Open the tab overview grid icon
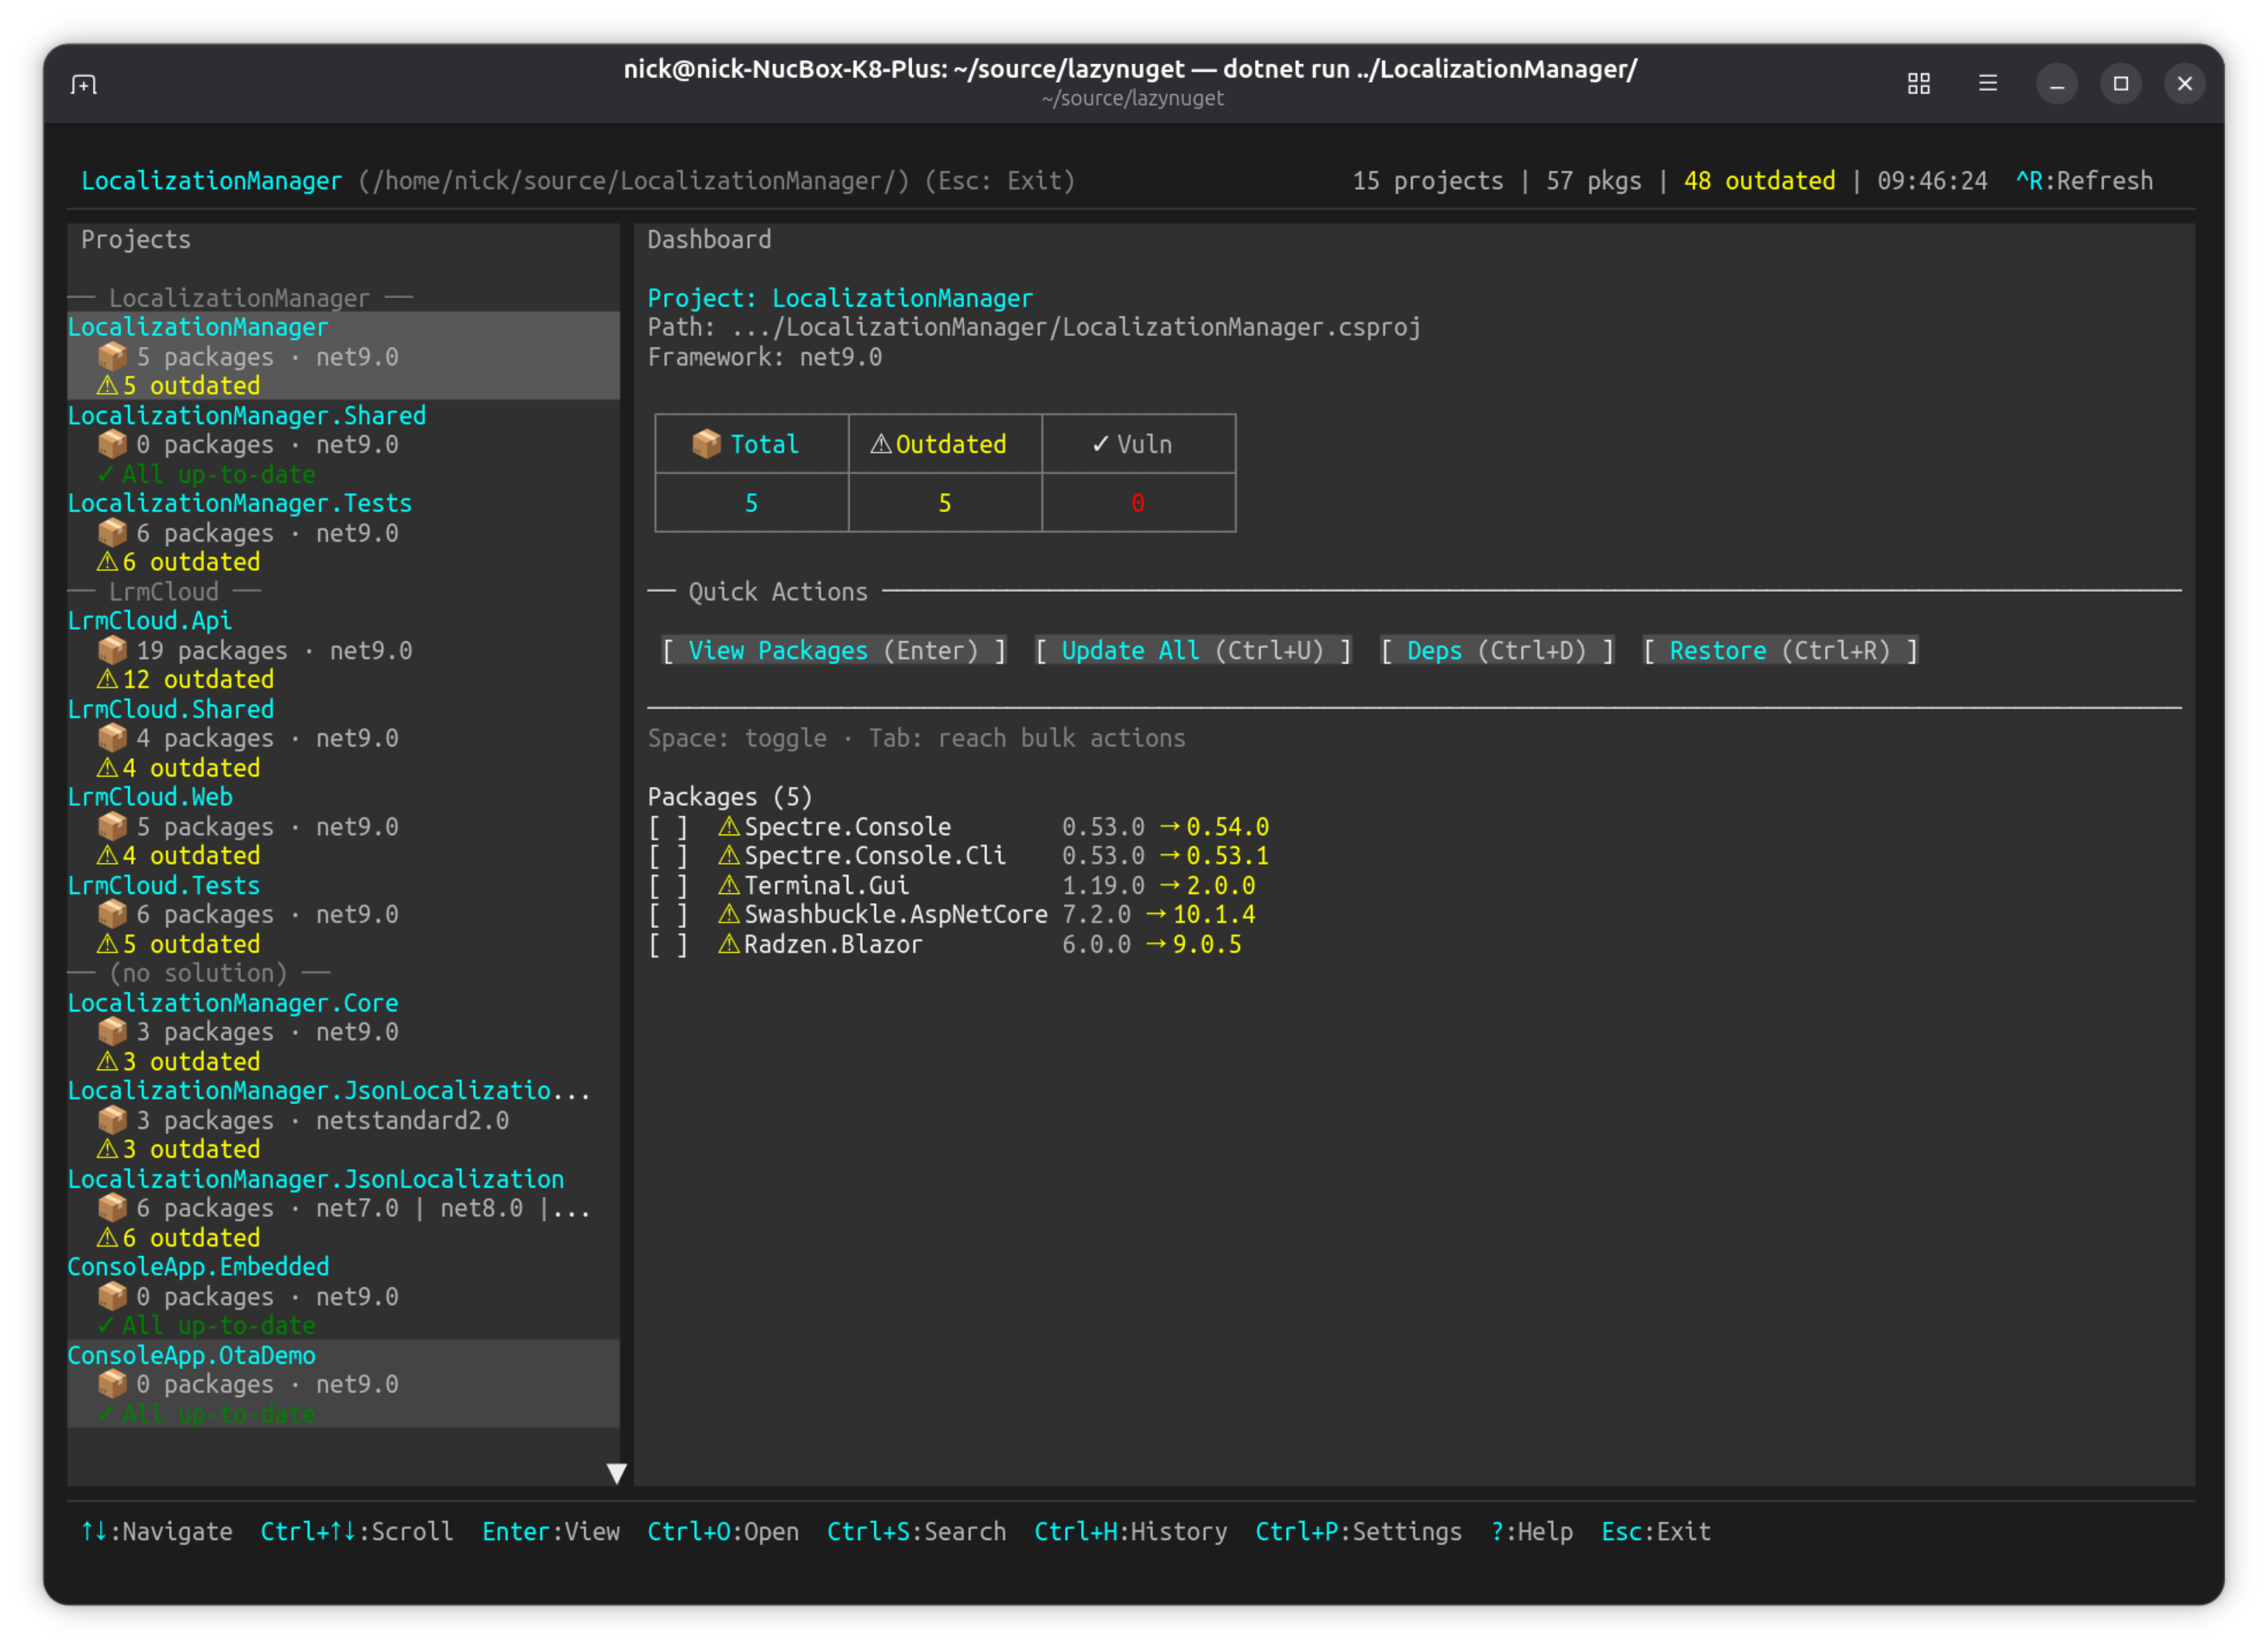This screenshot has height=1648, width=2268. [1919, 84]
